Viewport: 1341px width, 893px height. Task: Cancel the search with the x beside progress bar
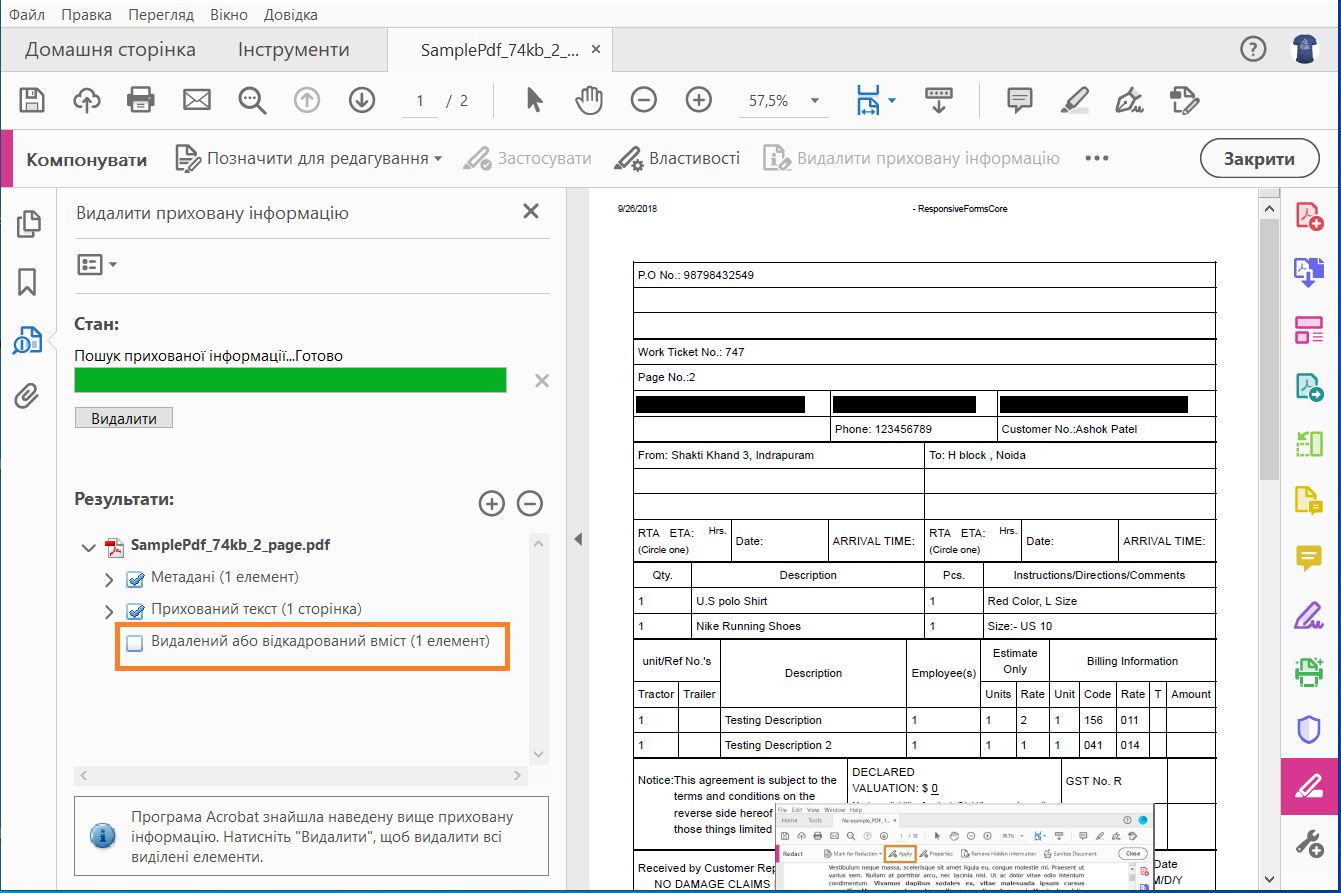542,380
